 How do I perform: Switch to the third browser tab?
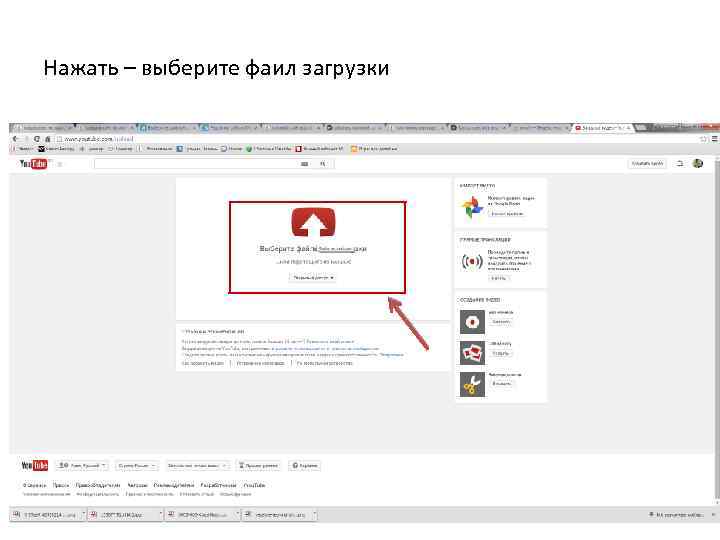click(168, 128)
